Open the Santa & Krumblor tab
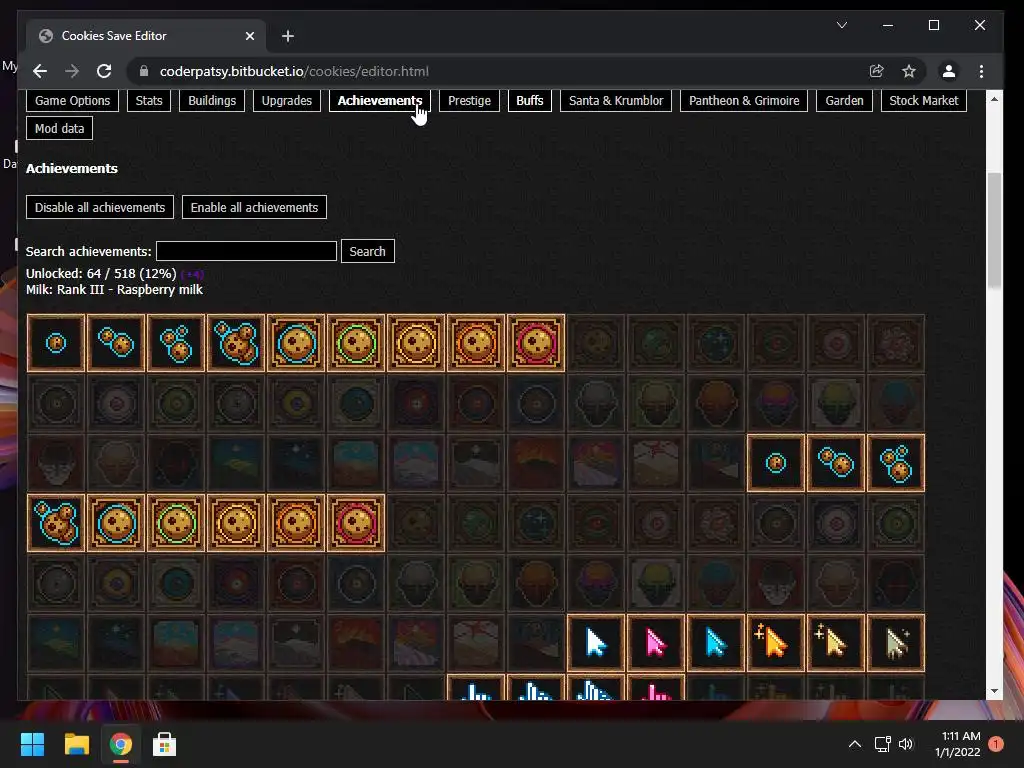The height and width of the screenshot is (768, 1024). pos(616,101)
